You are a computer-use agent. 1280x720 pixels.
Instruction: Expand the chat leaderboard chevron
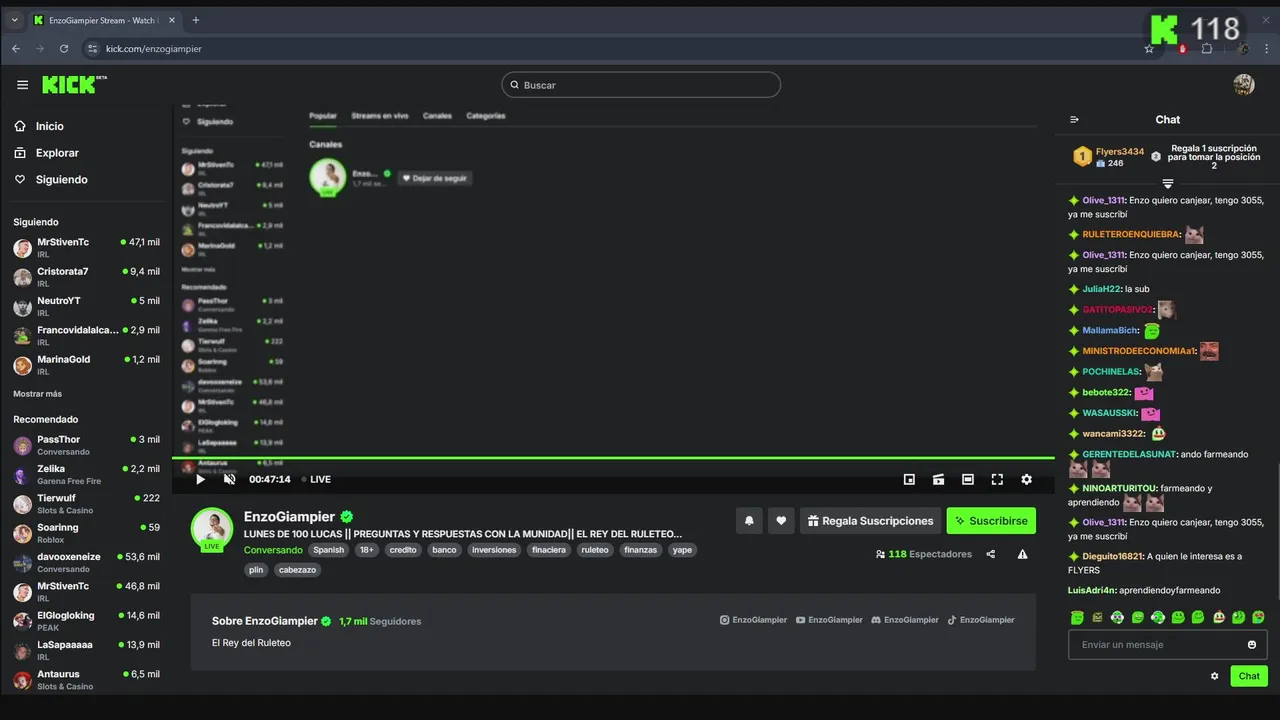1167,184
